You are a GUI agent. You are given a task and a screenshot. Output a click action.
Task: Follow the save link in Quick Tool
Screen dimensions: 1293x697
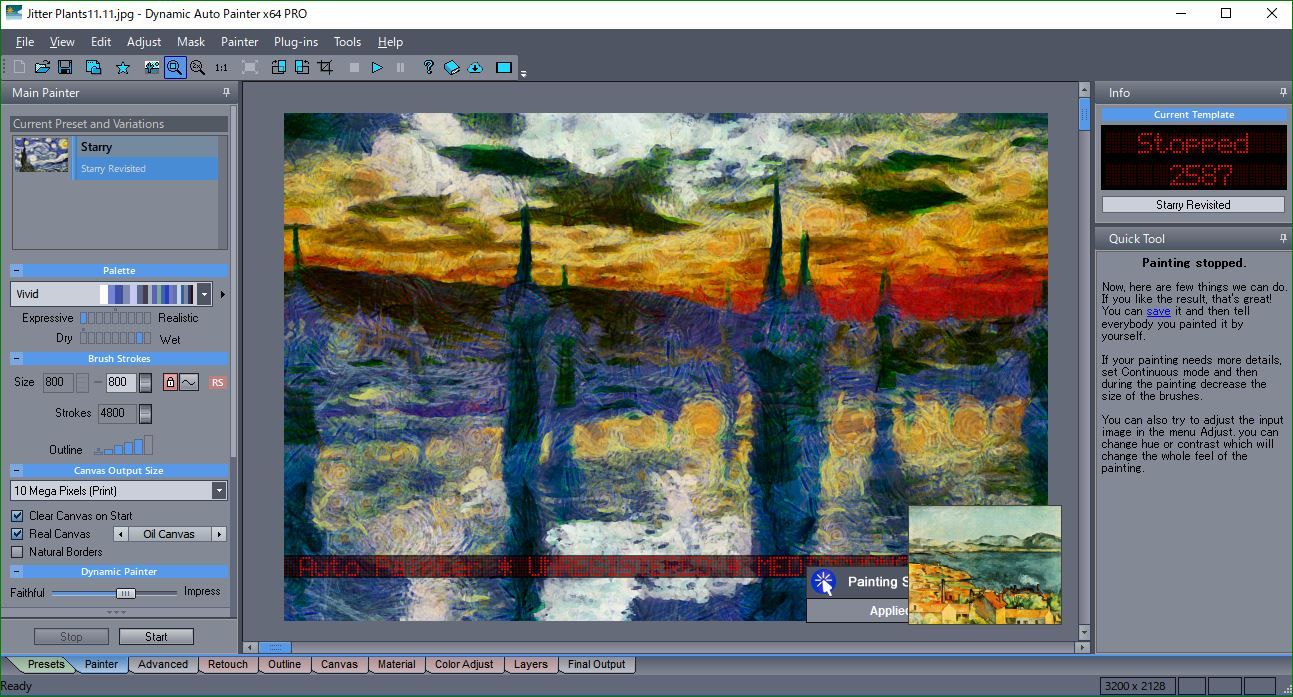(1158, 312)
